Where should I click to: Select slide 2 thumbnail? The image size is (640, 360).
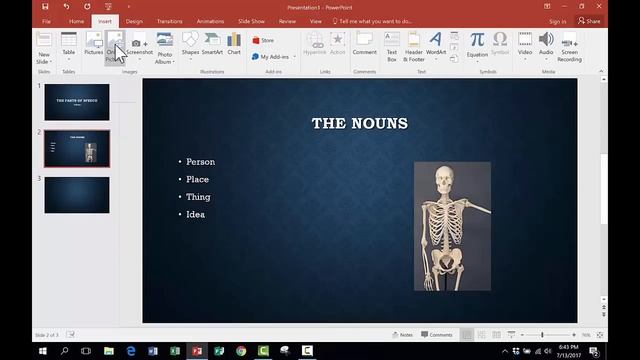77,149
